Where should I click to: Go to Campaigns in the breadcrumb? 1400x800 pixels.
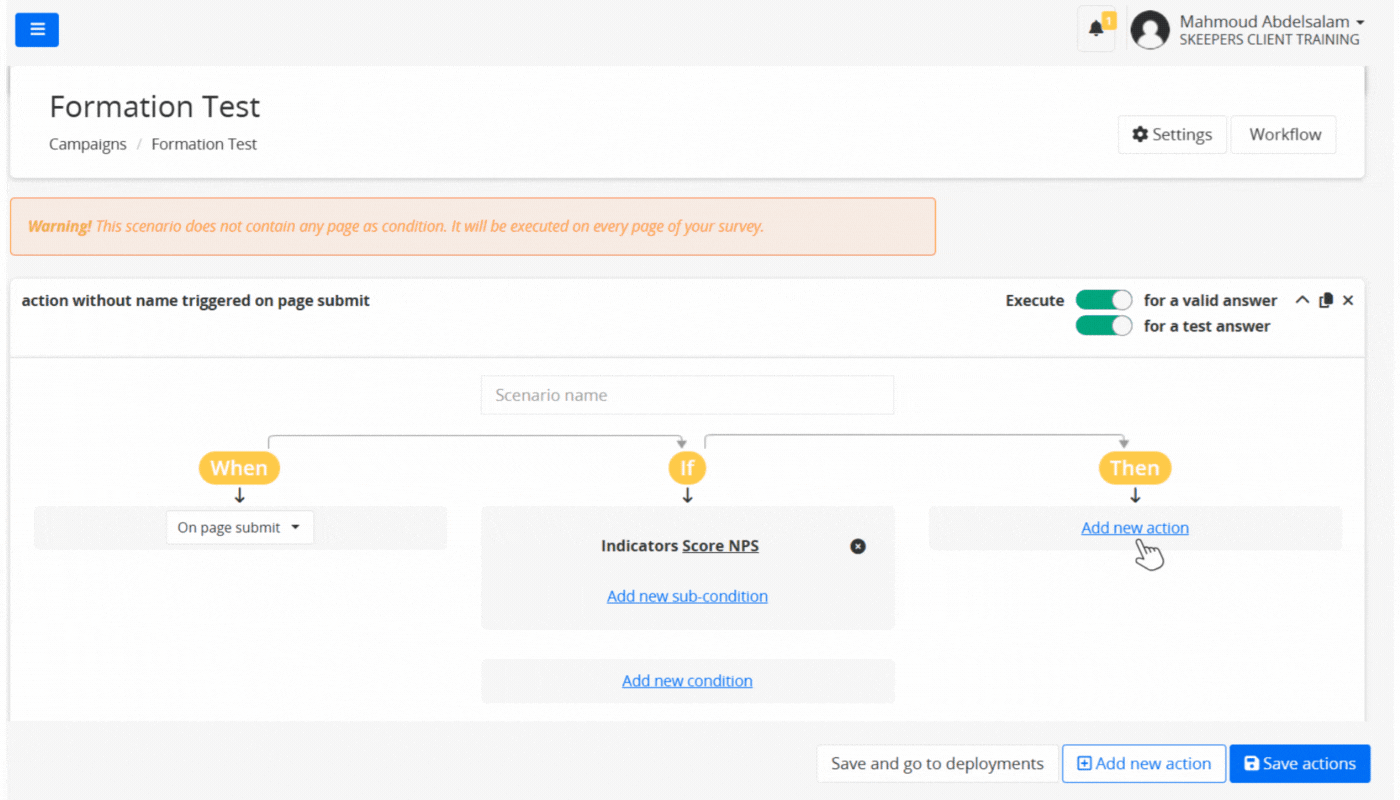[88, 144]
